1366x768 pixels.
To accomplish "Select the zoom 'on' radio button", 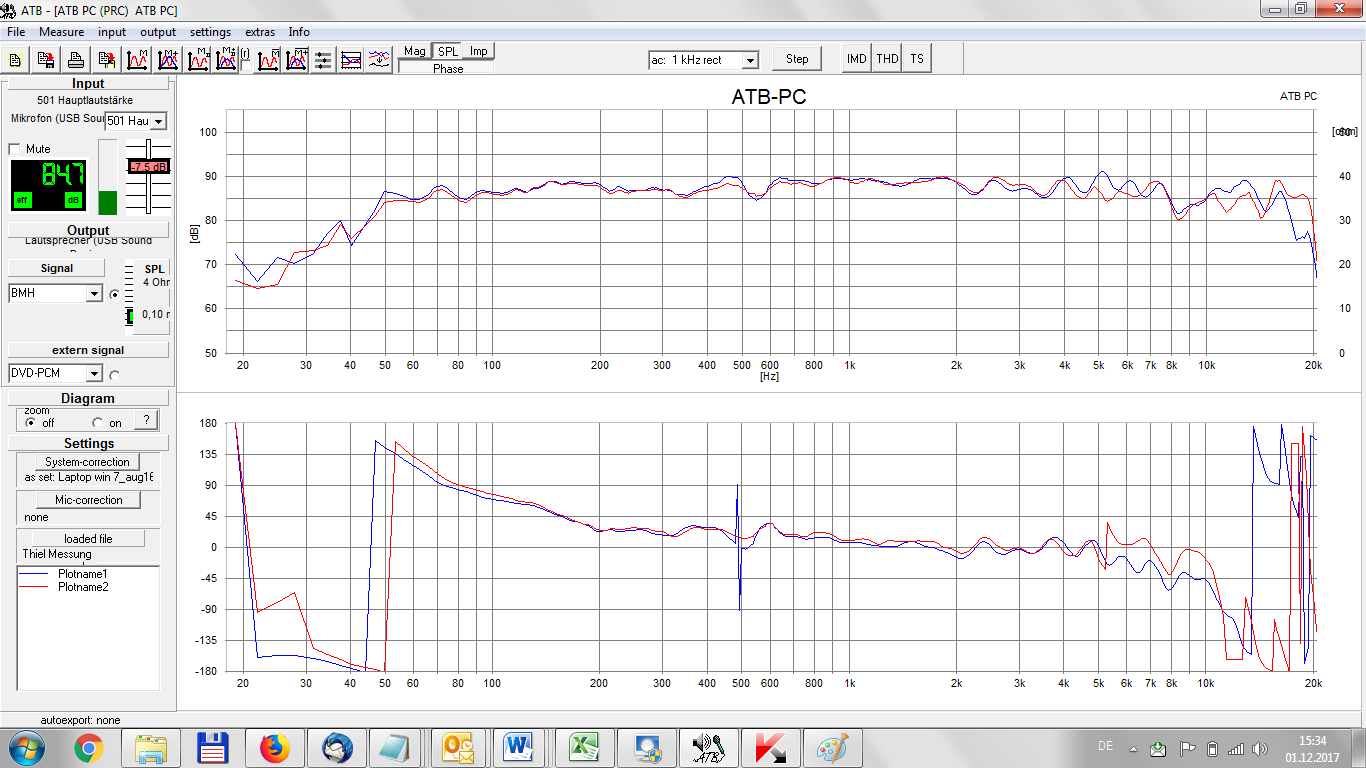I will point(97,423).
